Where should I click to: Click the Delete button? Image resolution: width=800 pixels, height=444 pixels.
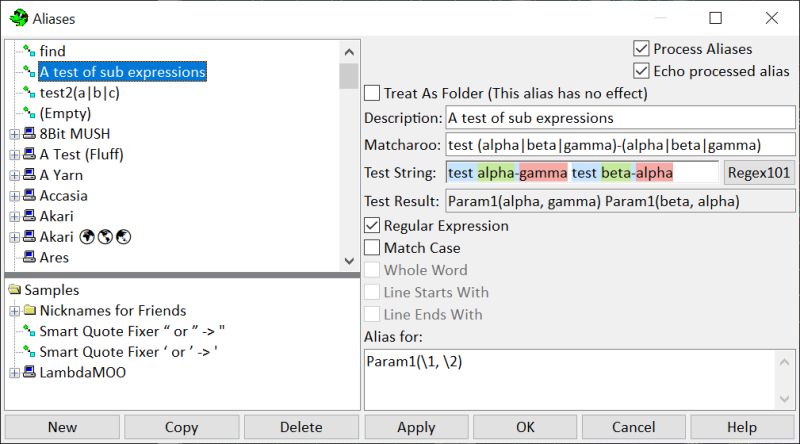click(301, 427)
